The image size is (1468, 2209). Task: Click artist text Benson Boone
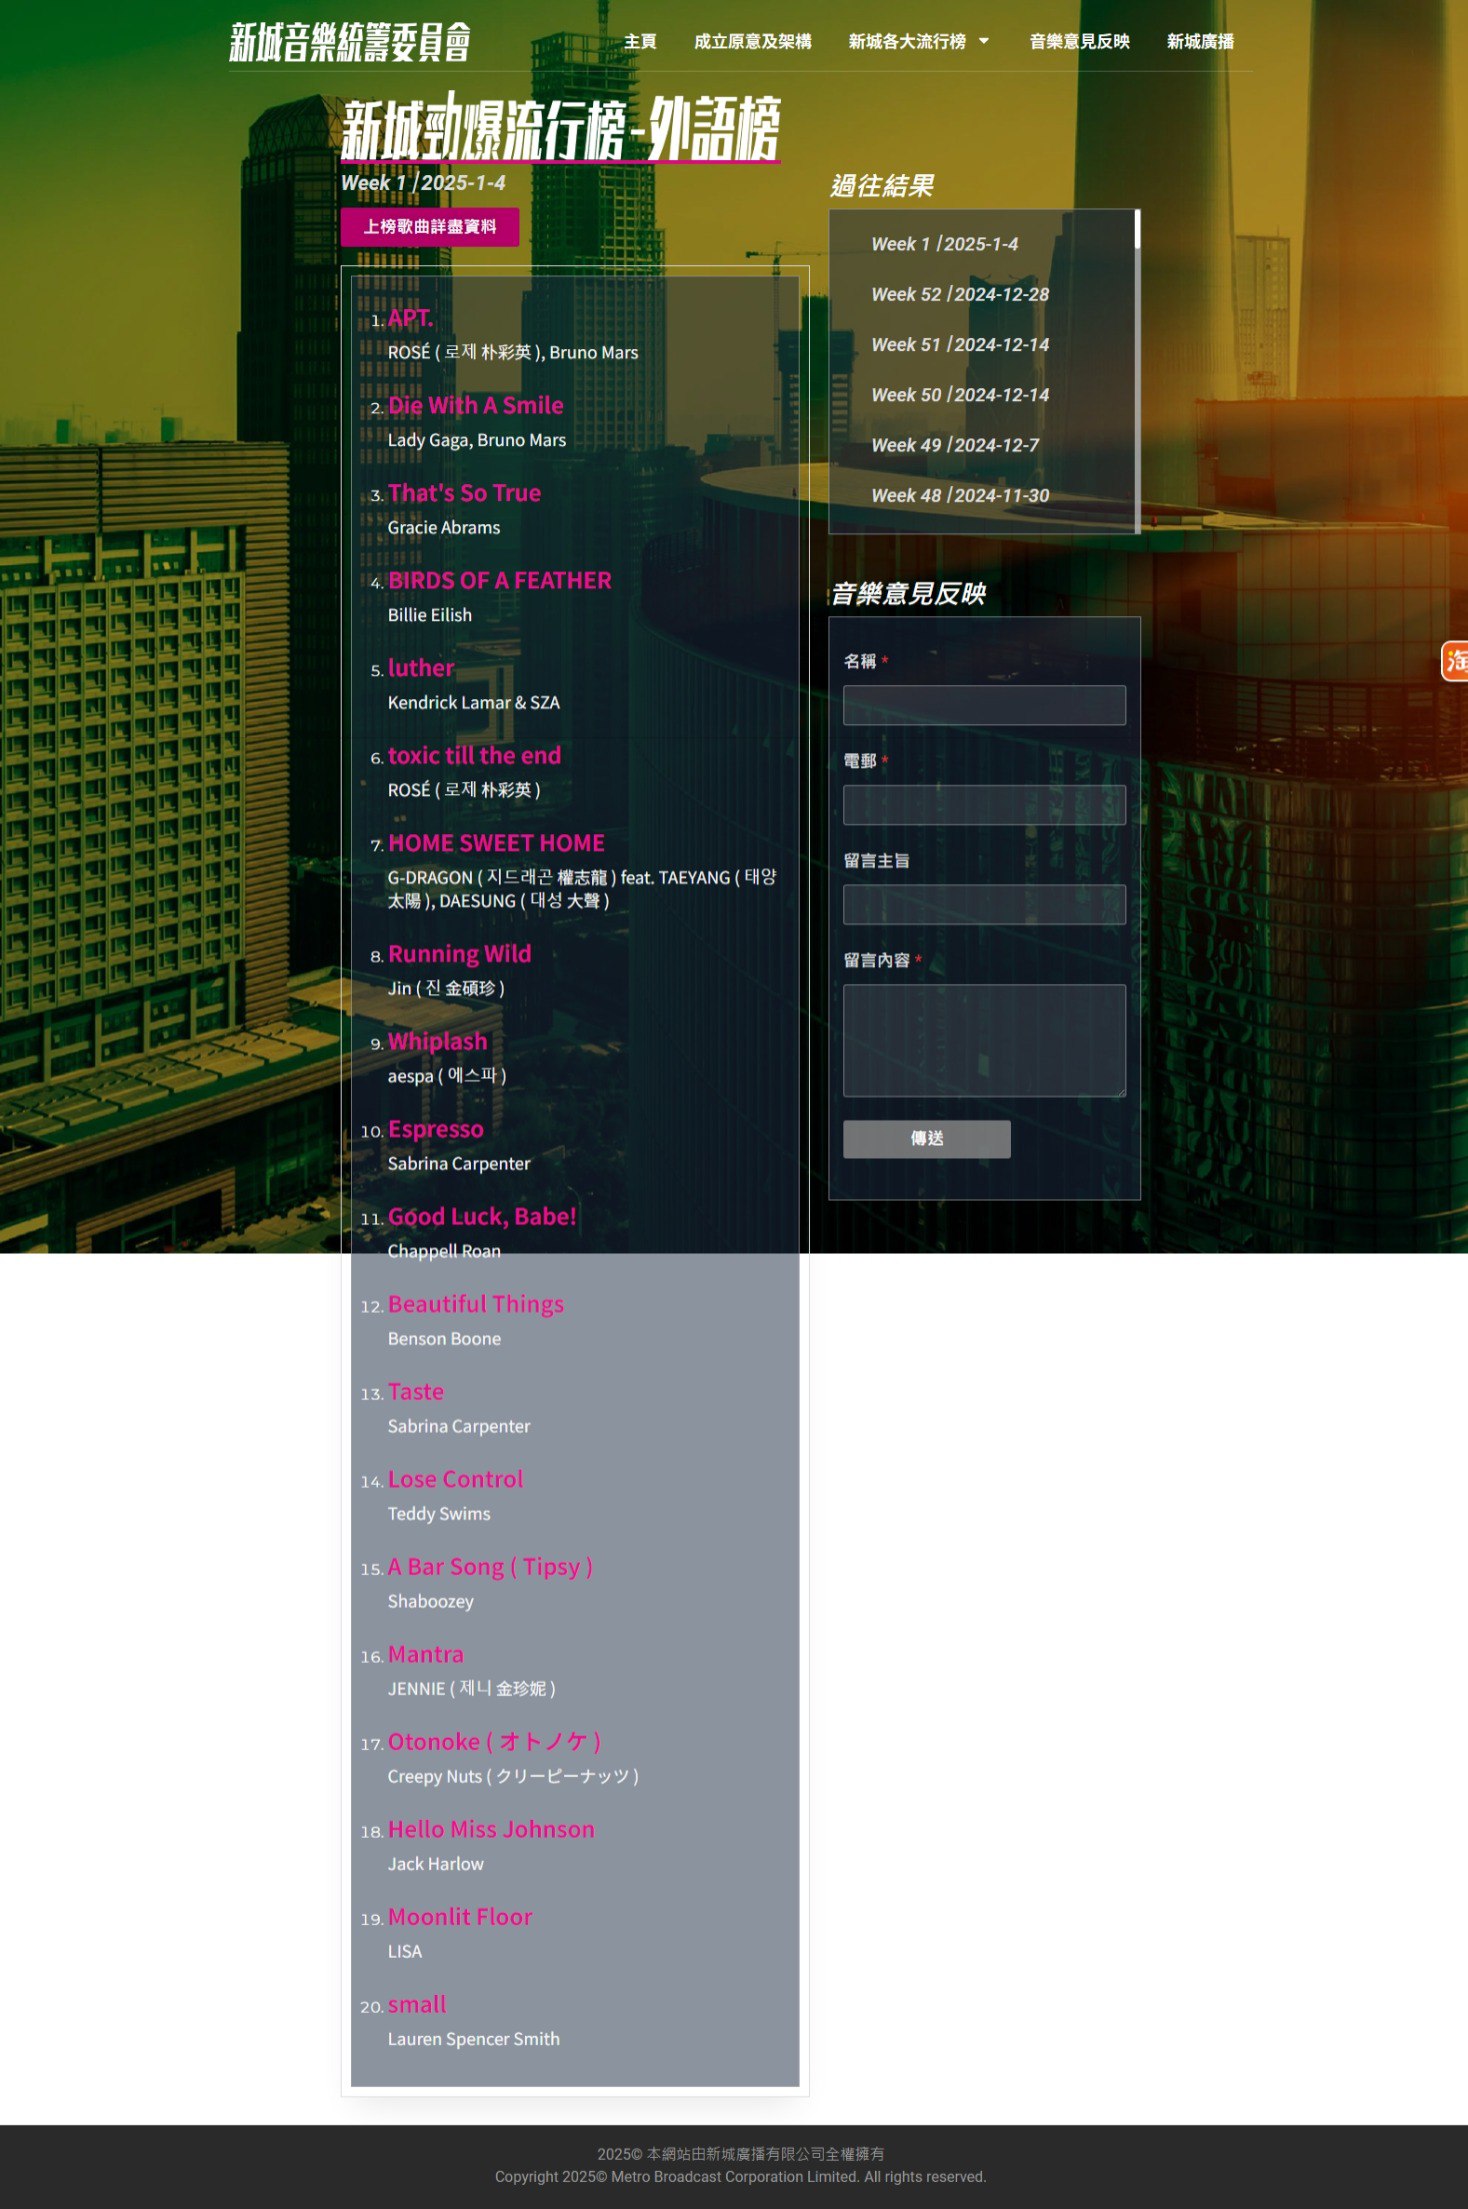444,1339
